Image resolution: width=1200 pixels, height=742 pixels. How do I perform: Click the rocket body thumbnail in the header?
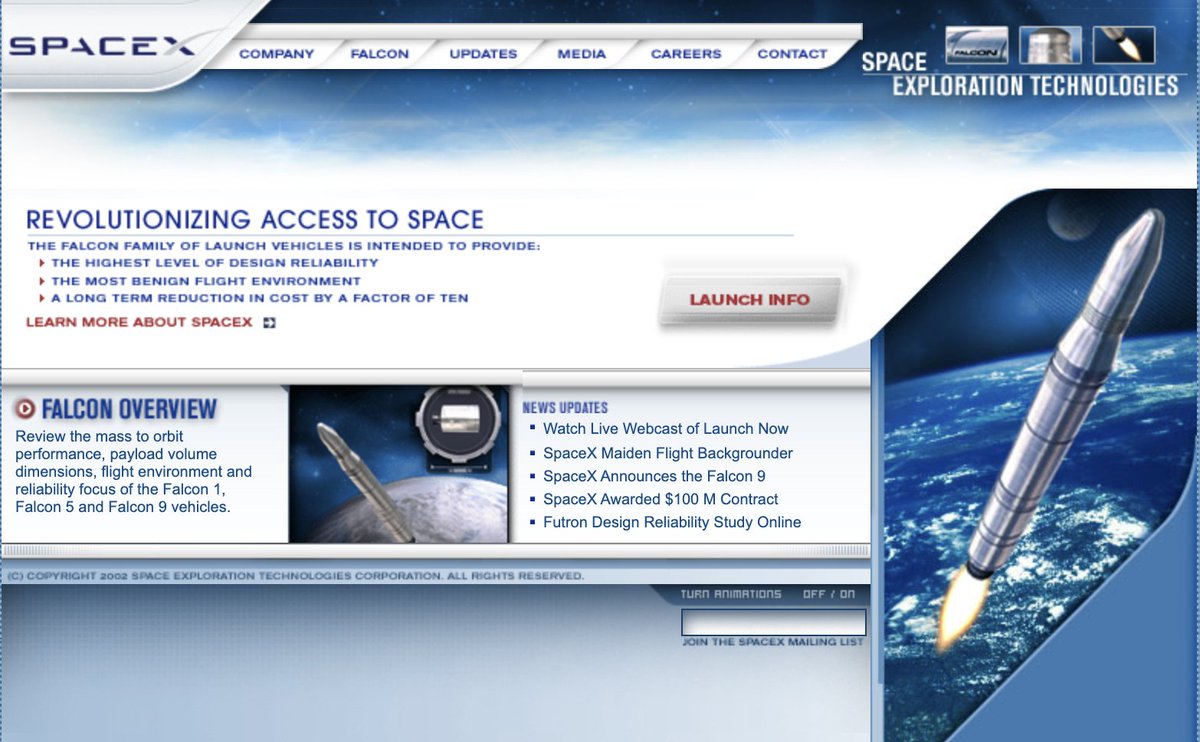click(x=1049, y=45)
